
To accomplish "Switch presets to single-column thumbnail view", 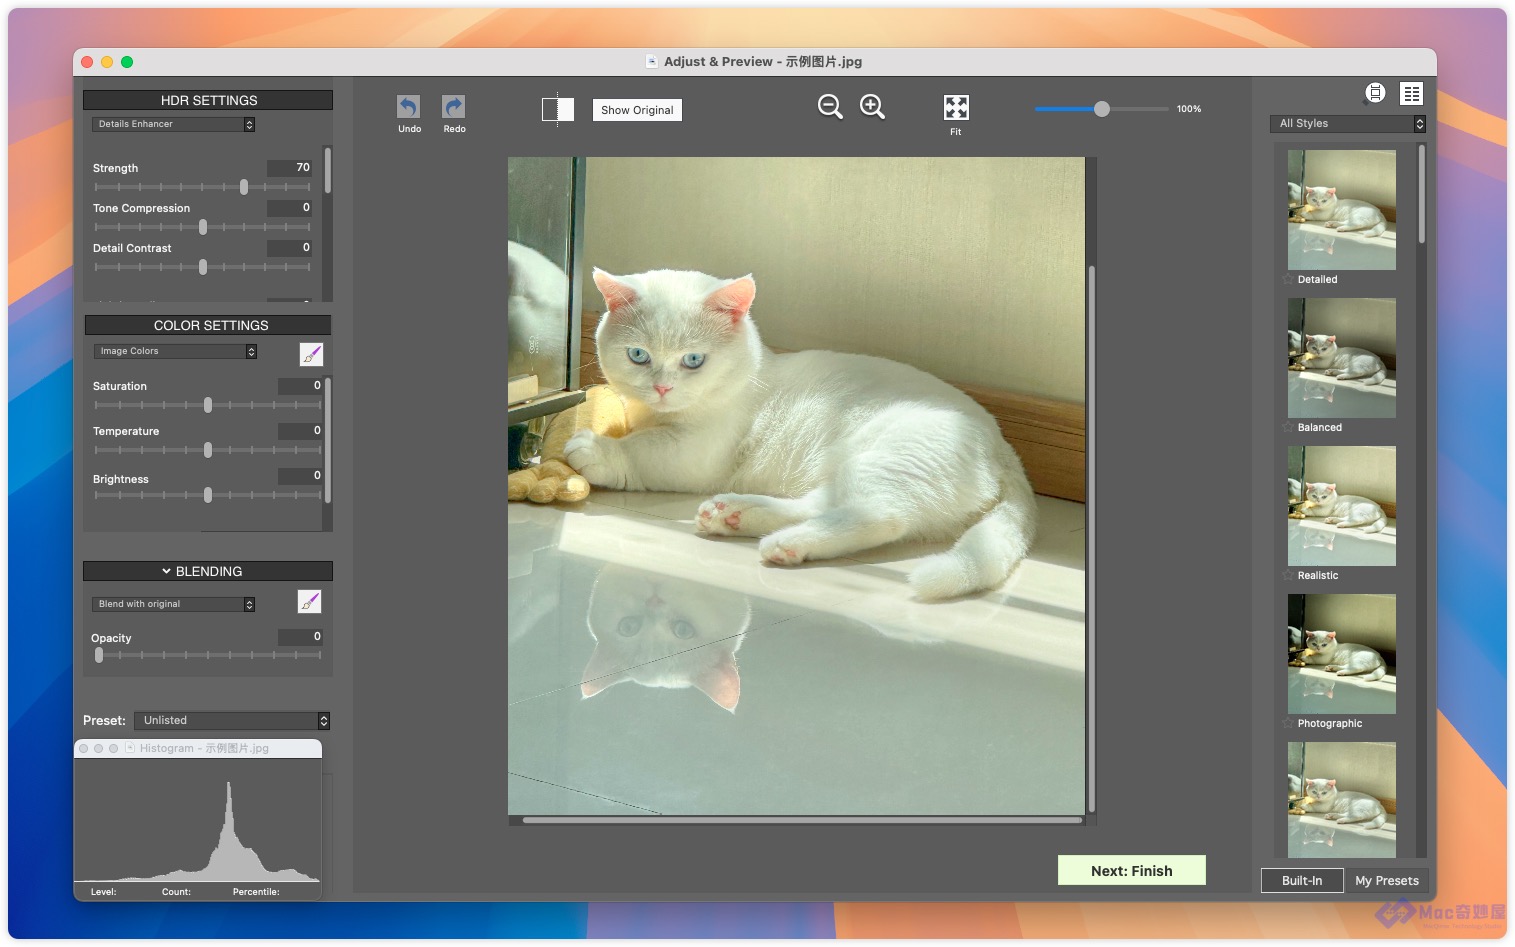I will point(1375,93).
